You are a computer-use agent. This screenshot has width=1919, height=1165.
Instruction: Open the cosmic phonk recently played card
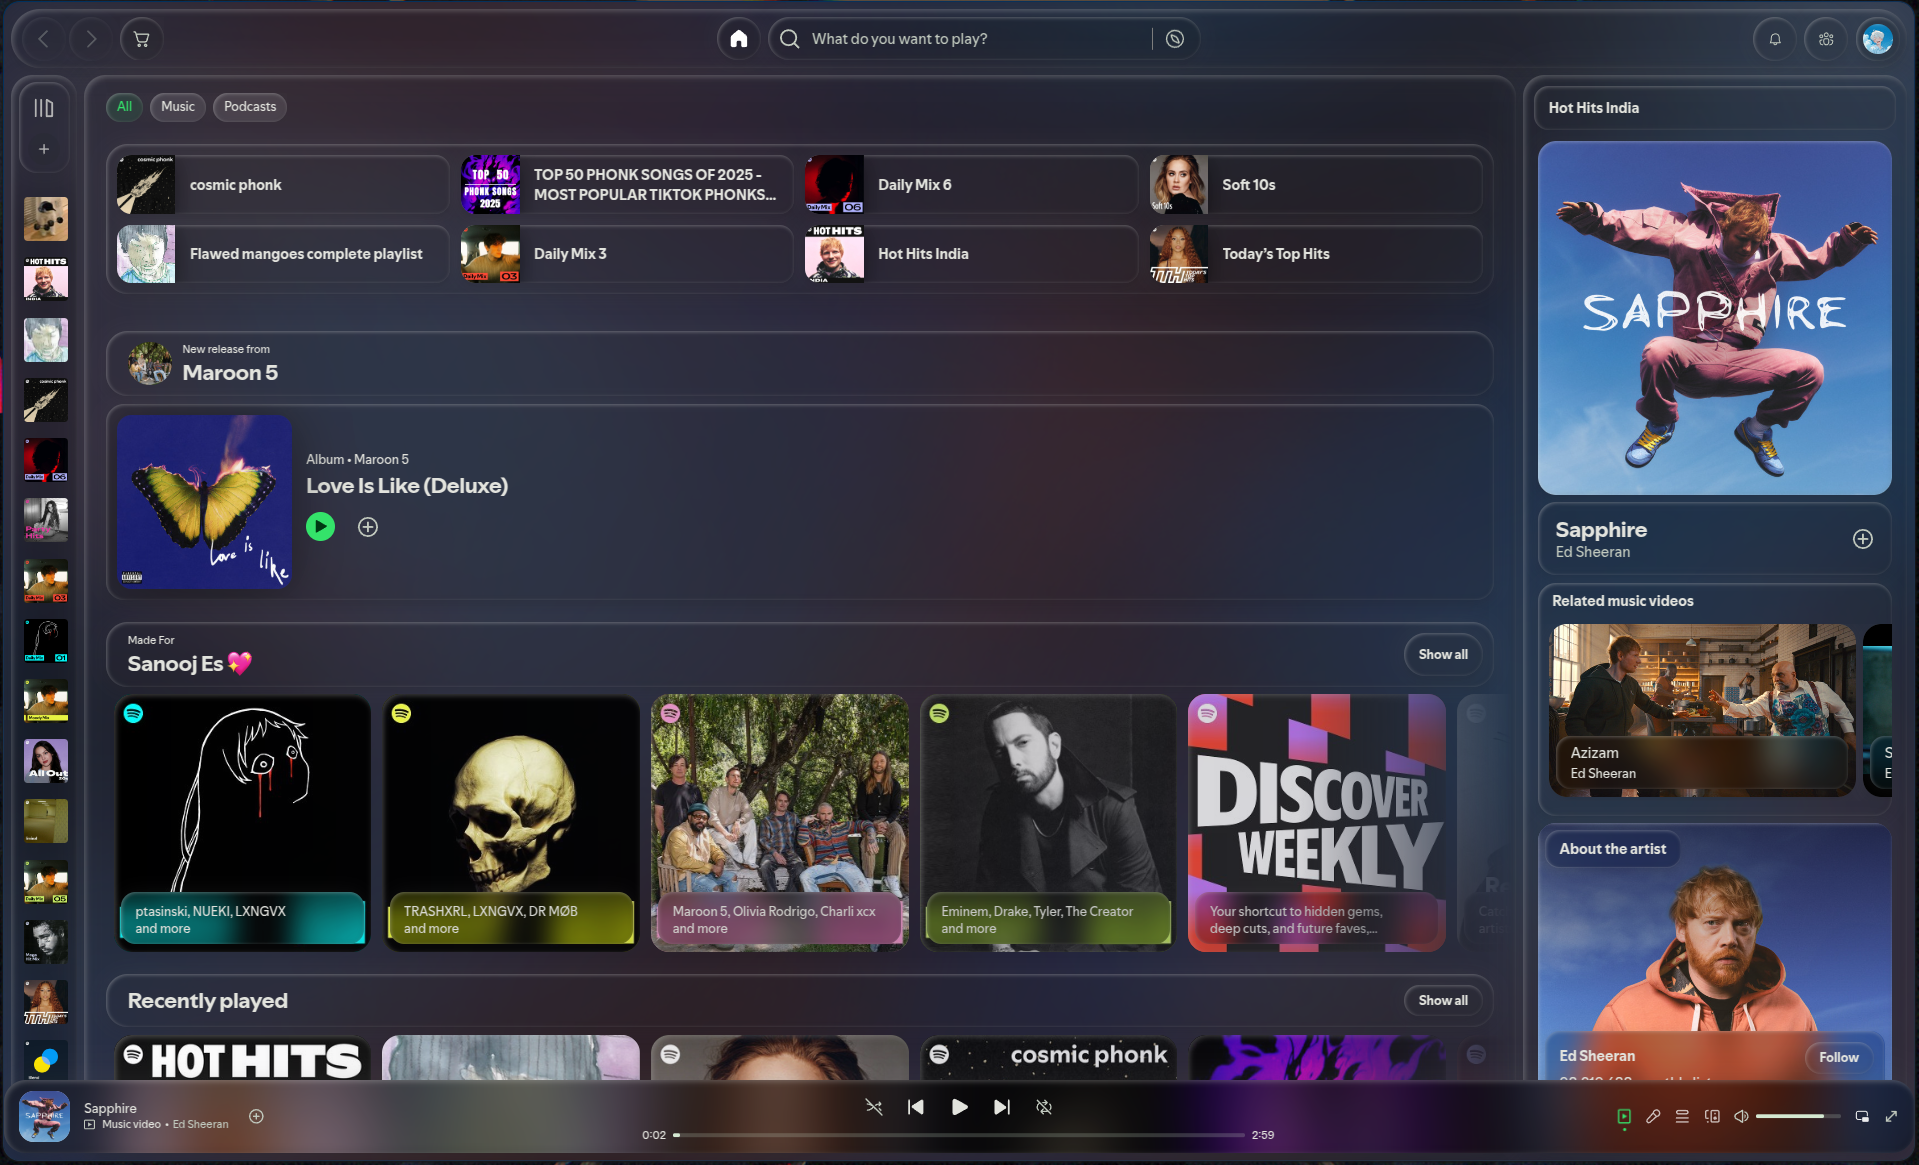(1048, 1057)
